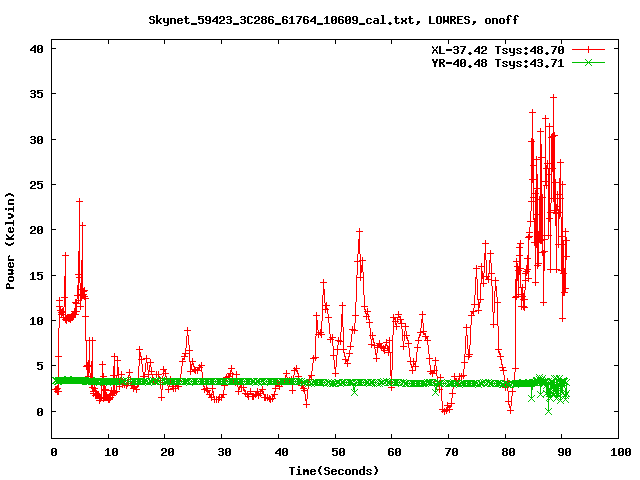Click y-axis tick label 25
Screen dimensions: 640x480
(x=36, y=185)
